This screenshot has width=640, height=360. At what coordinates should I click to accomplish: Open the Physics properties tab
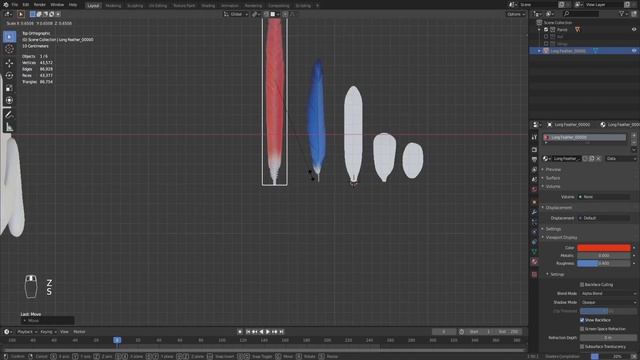[534, 232]
